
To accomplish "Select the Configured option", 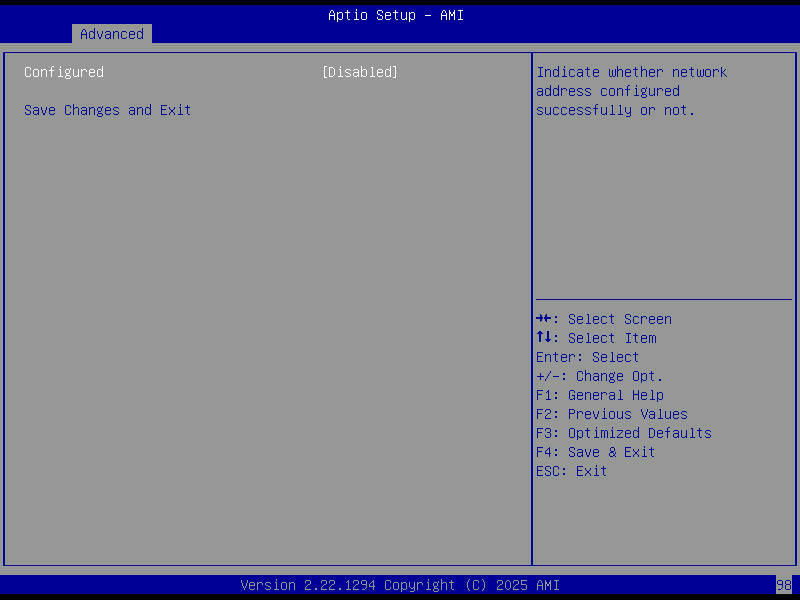I will [63, 71].
